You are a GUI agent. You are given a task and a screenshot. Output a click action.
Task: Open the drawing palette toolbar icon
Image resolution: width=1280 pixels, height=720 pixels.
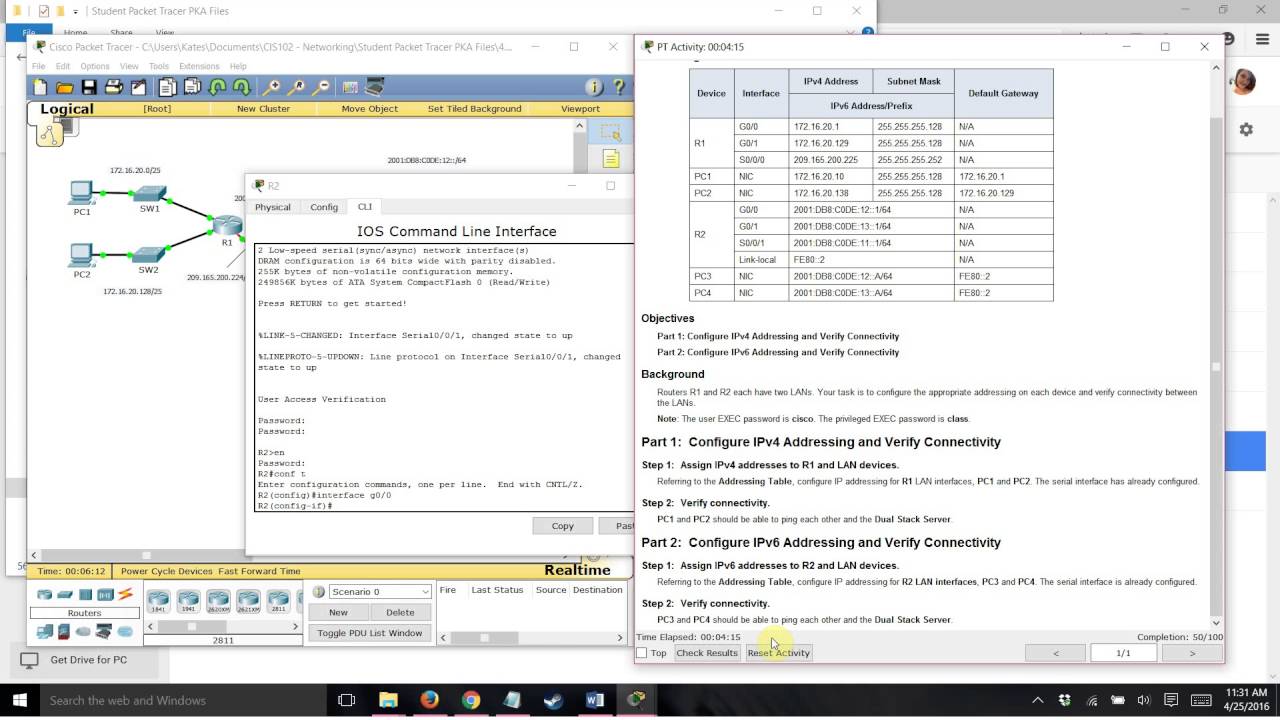350,87
